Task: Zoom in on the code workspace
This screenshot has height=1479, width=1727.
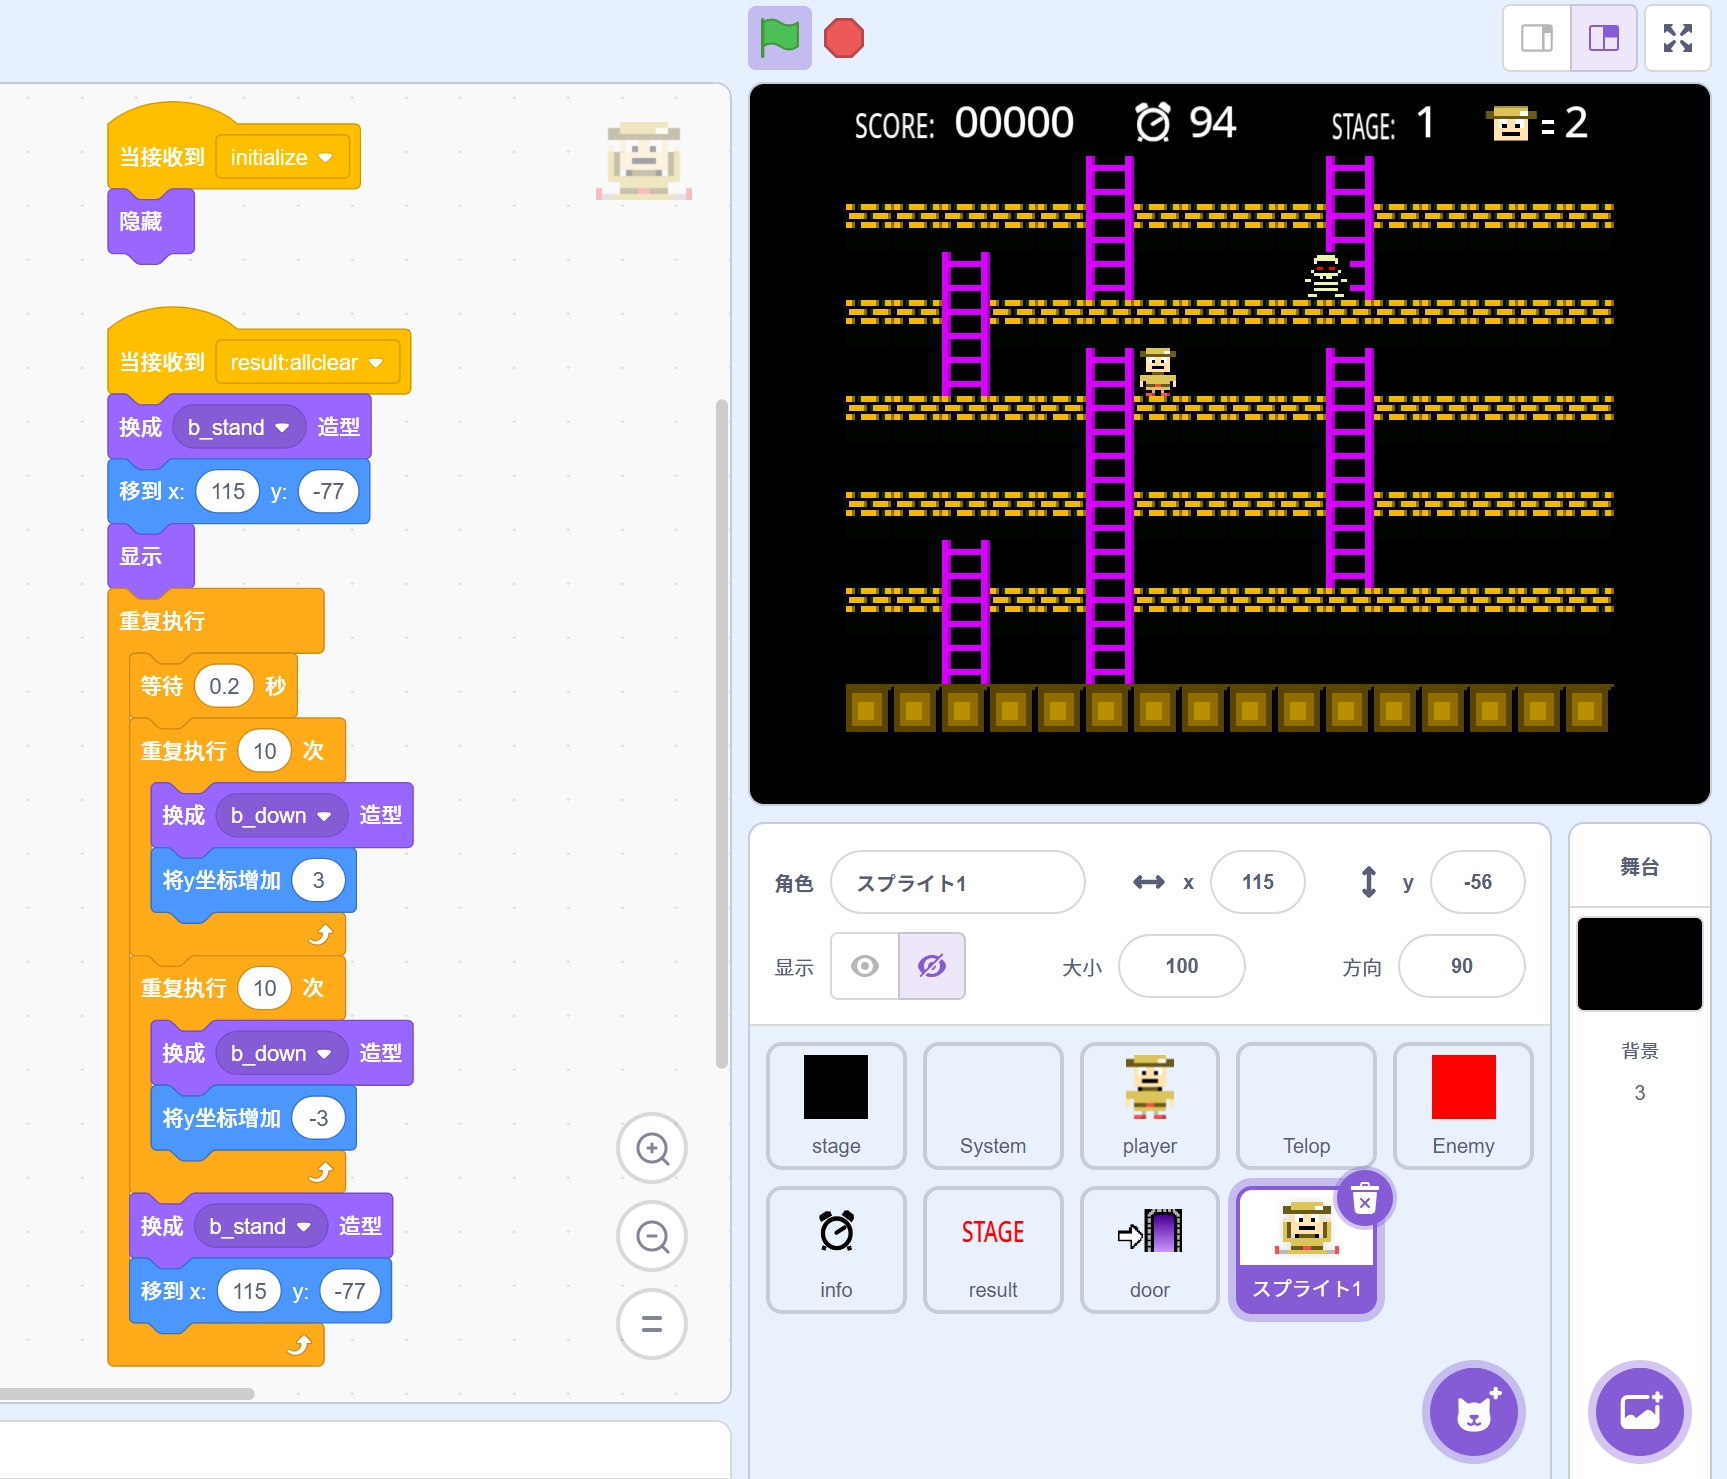Action: pos(652,1149)
